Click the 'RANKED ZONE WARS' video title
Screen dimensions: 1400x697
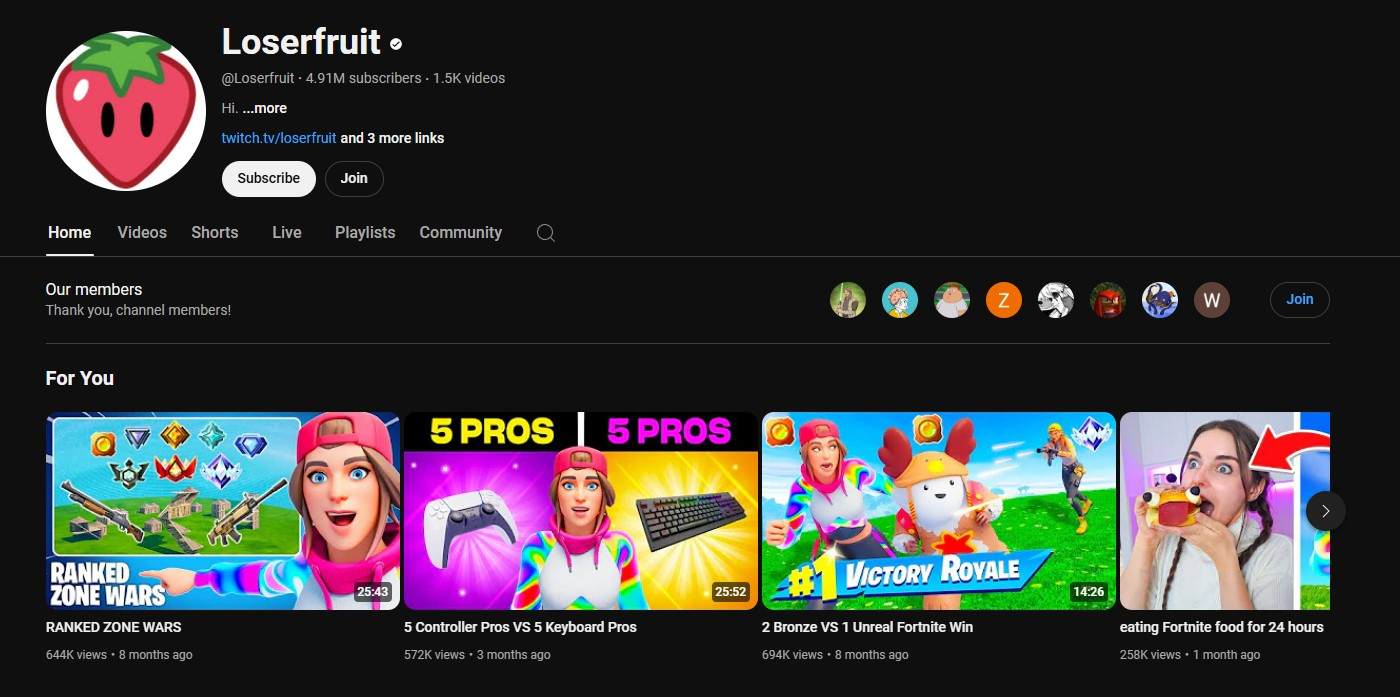coord(114,627)
